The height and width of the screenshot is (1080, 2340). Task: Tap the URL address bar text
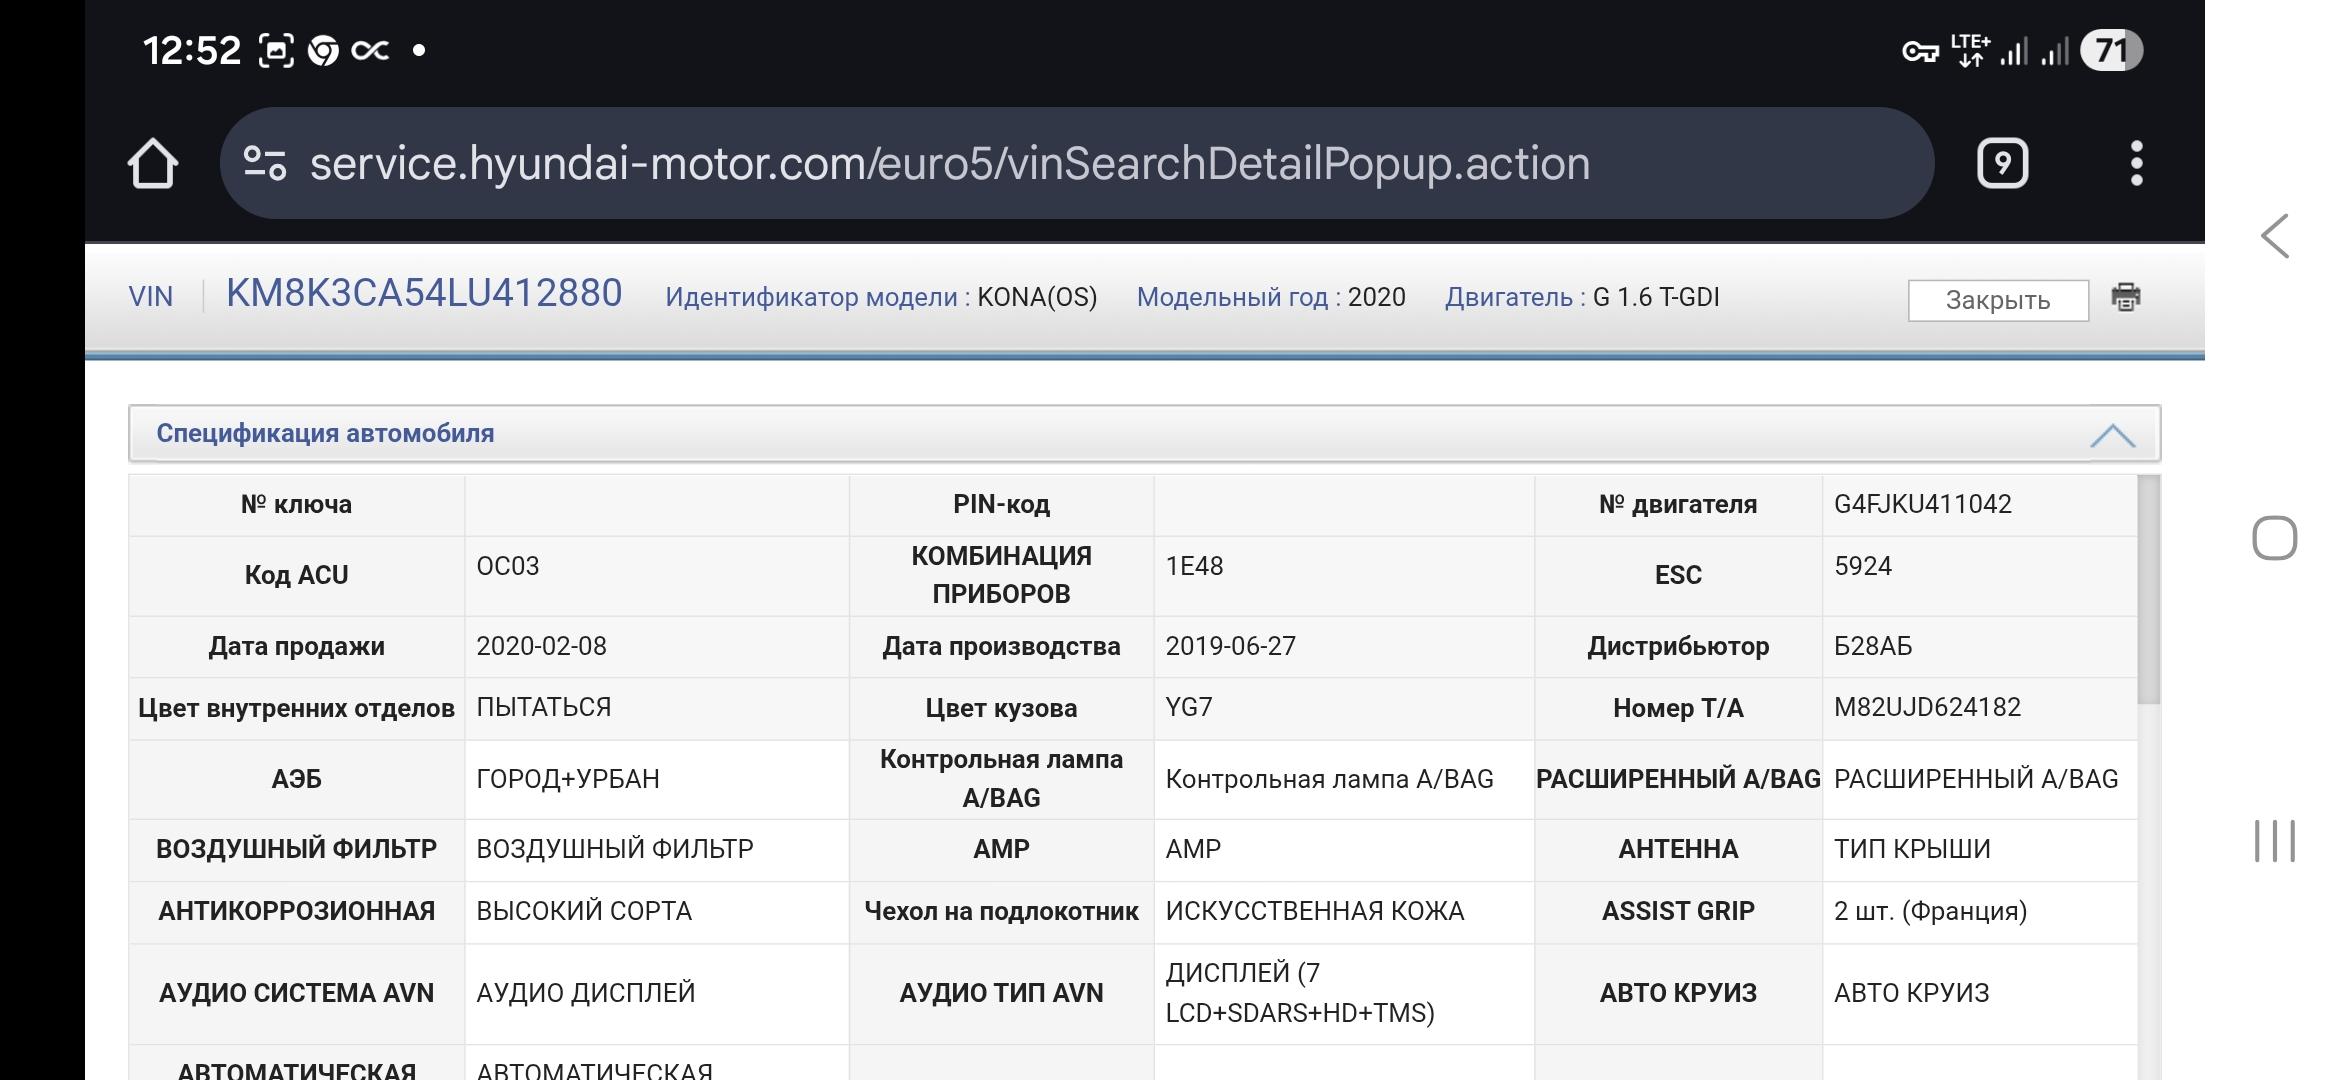pyautogui.click(x=948, y=164)
